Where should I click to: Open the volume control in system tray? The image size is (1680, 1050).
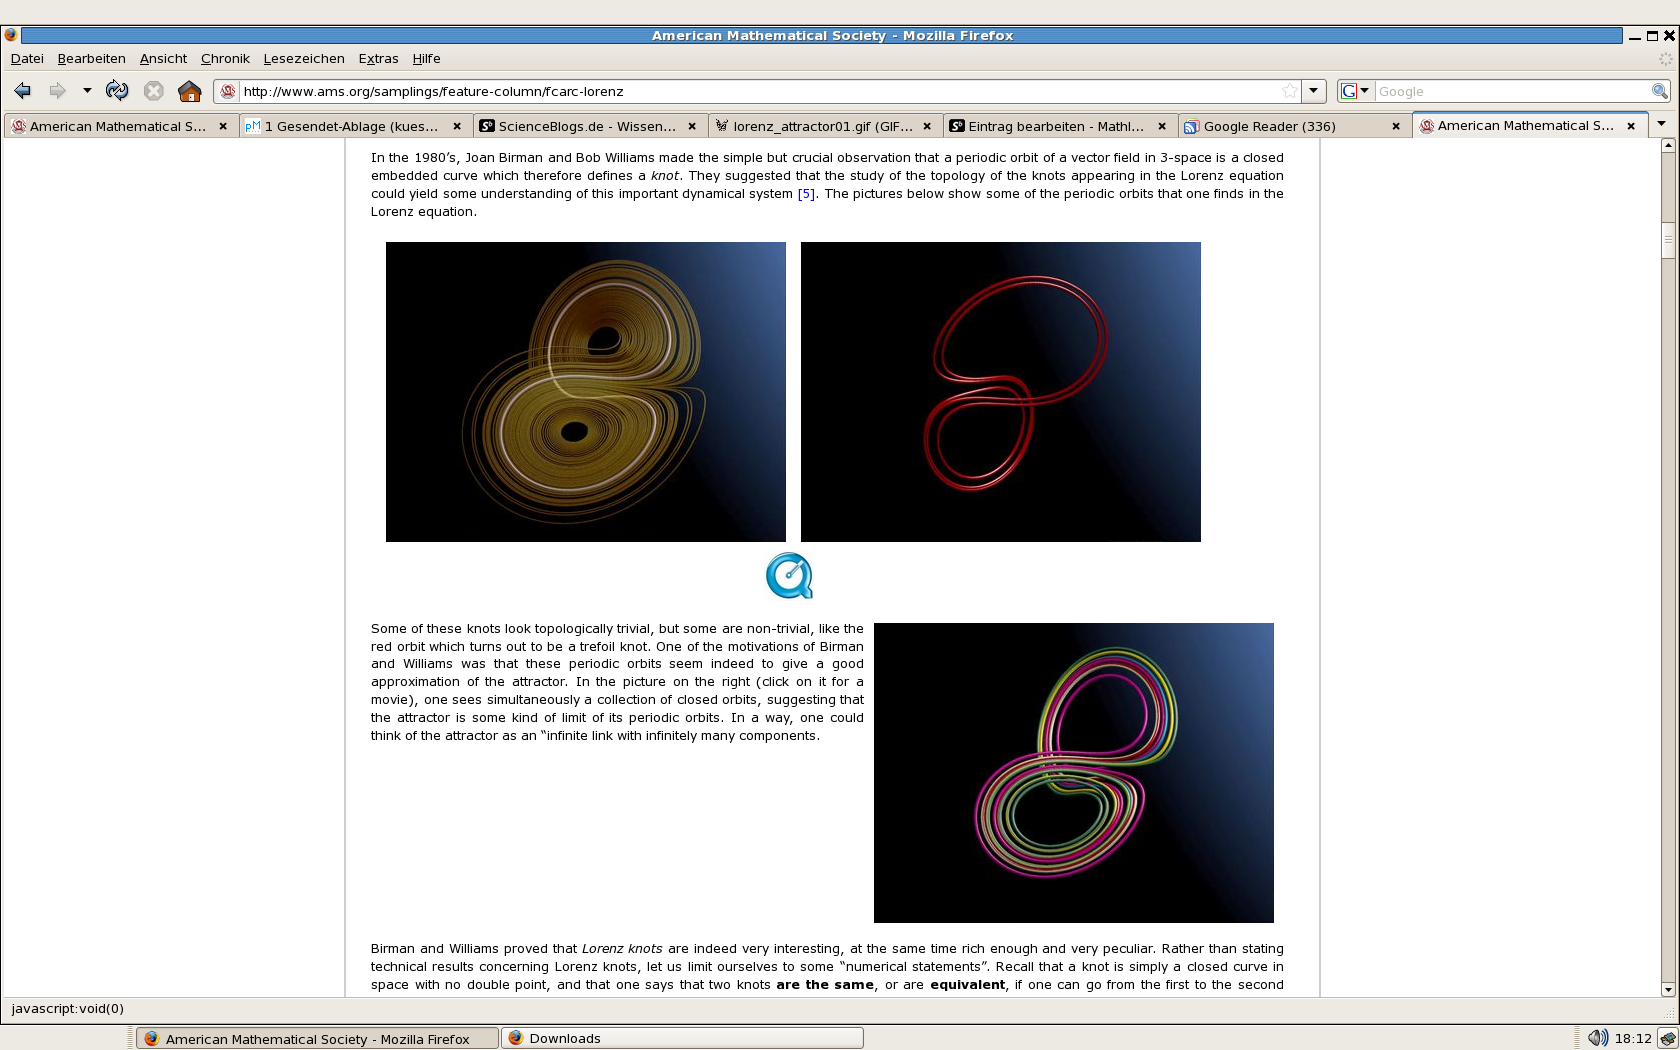1597,1038
